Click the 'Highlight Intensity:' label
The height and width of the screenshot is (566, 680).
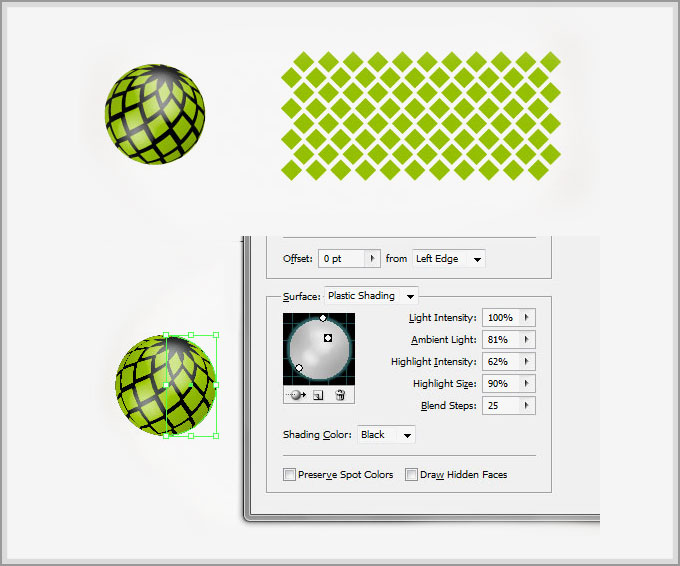434,362
